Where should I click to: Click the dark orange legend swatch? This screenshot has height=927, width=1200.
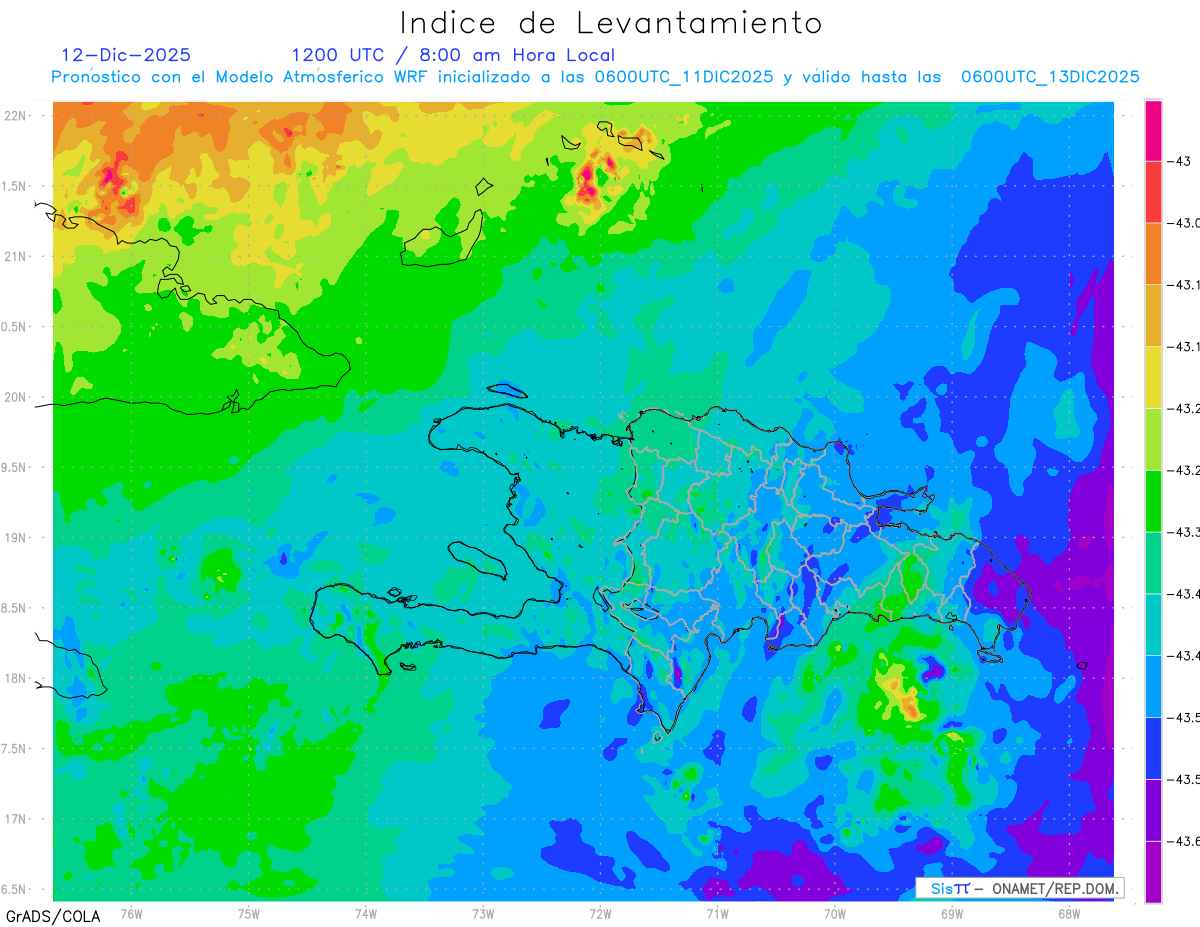click(x=1153, y=254)
